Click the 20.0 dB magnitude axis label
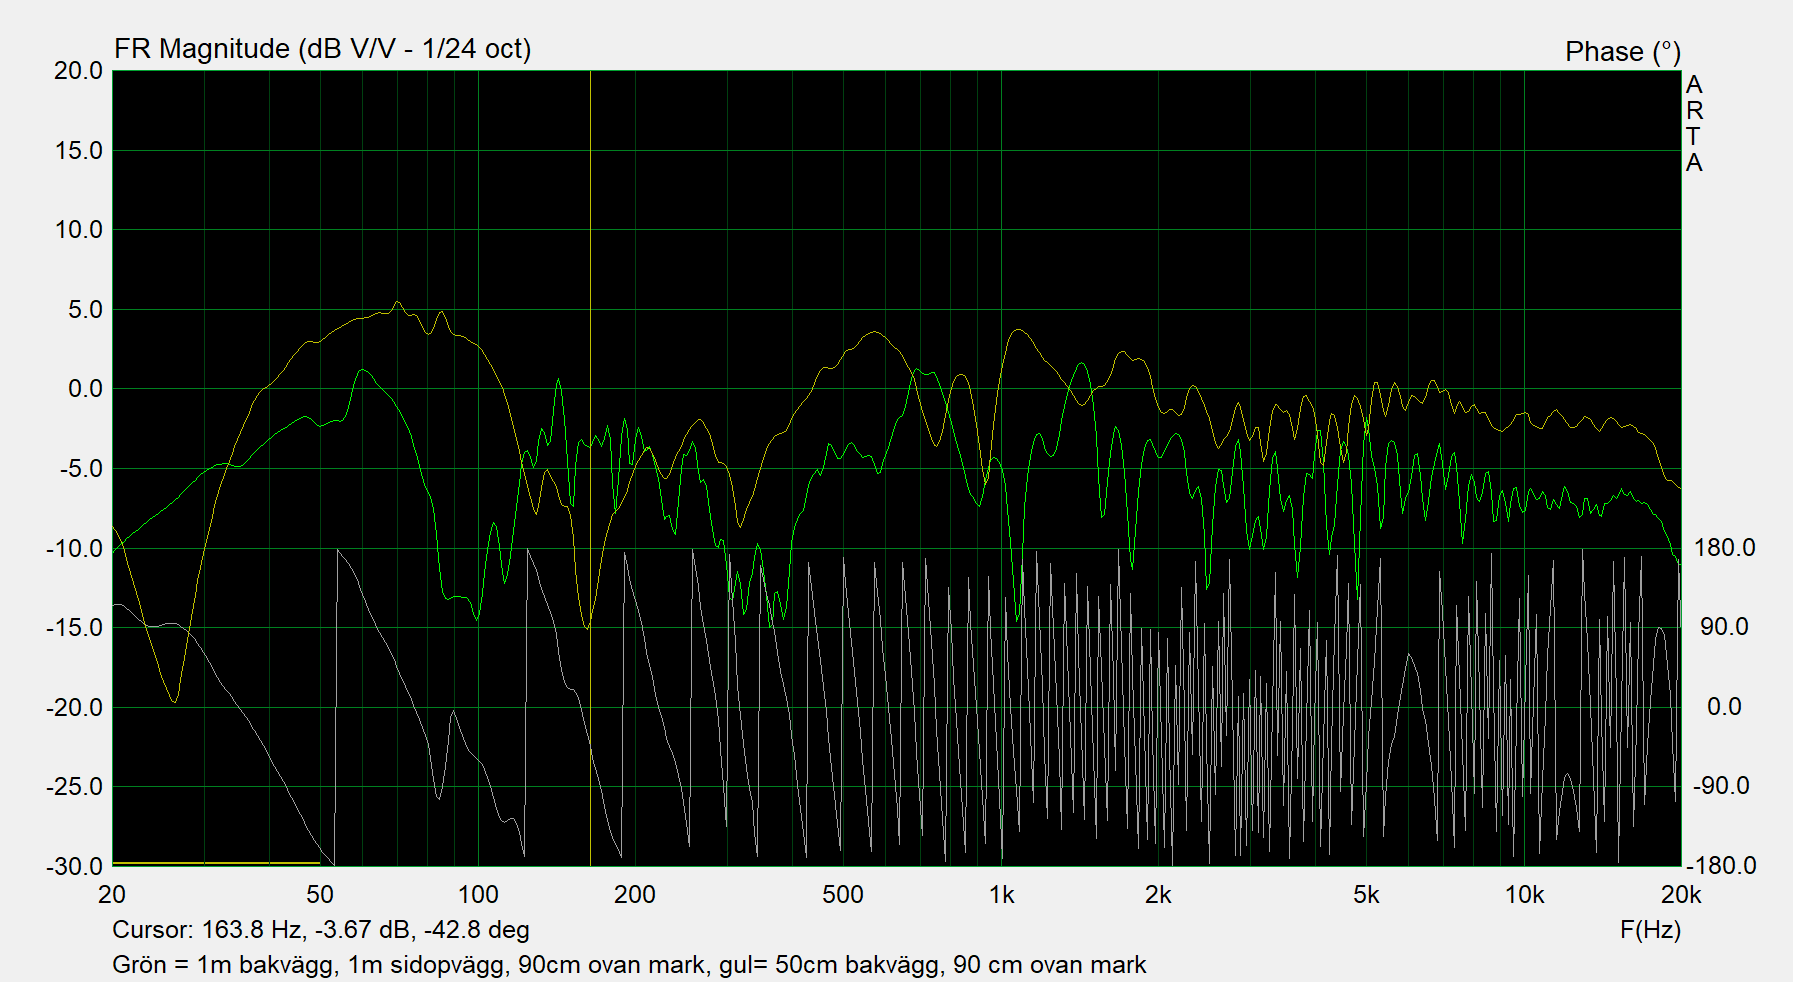 pyautogui.click(x=78, y=71)
